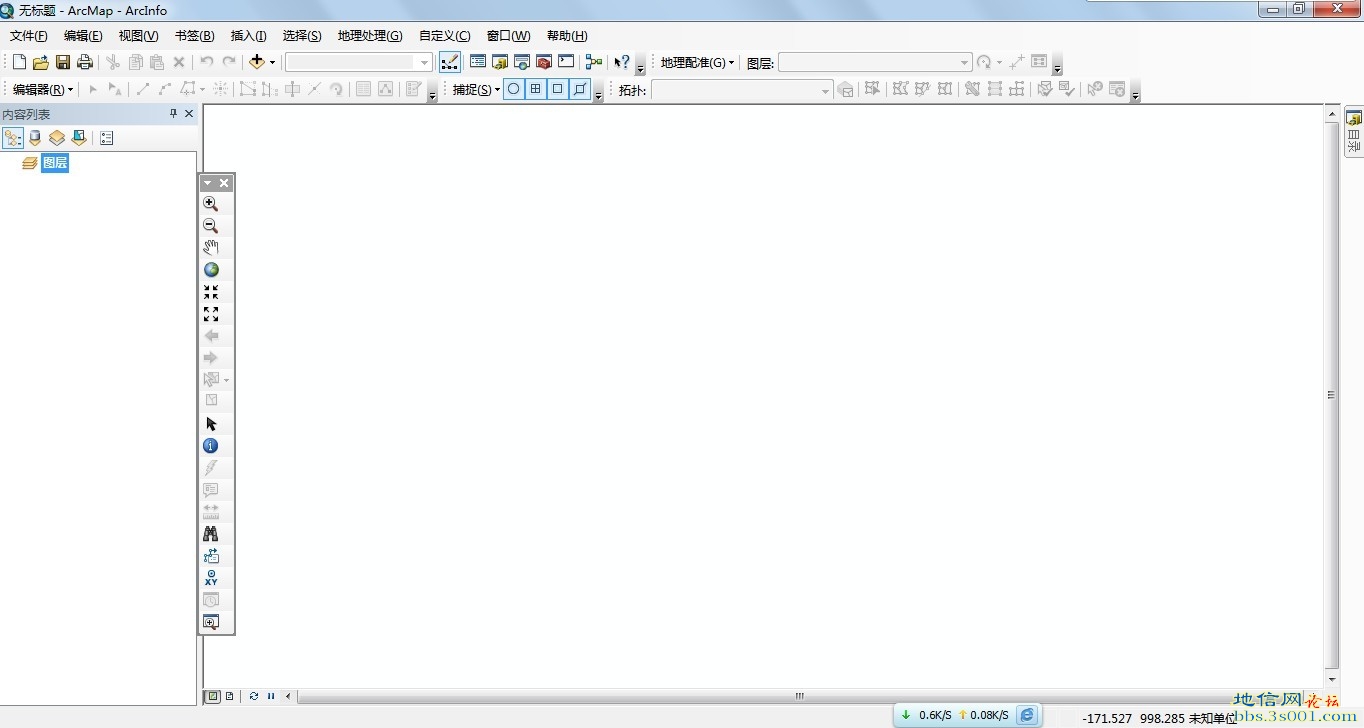Switch to Layout View
This screenshot has width=1364, height=728.
230,696
